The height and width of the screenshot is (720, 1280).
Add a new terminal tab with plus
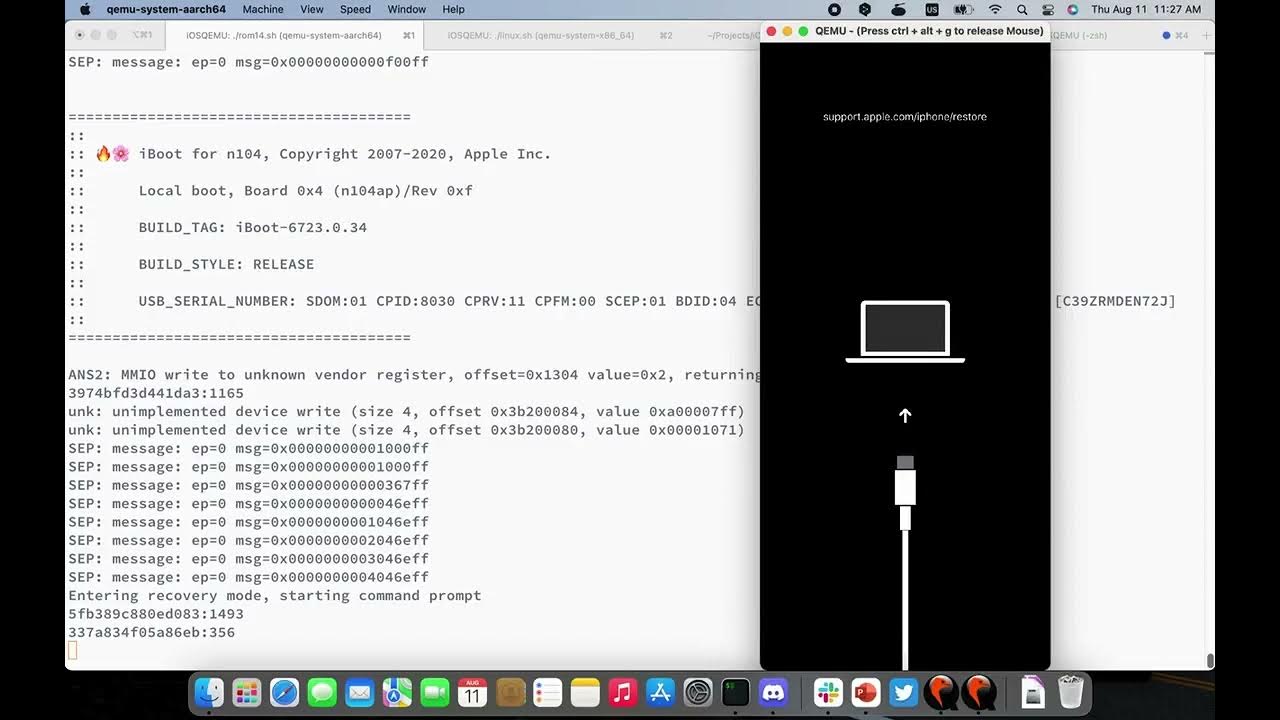(1206, 35)
